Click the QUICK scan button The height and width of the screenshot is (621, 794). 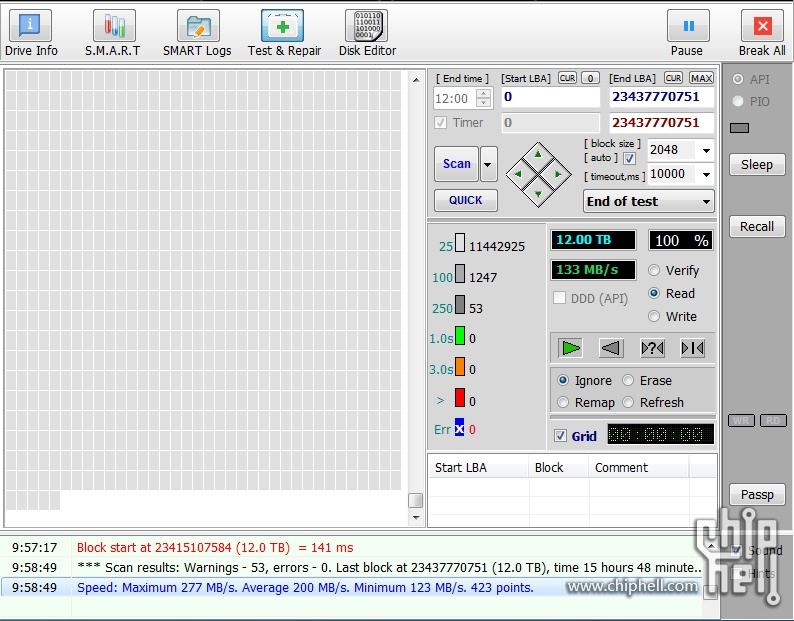[x=466, y=200]
